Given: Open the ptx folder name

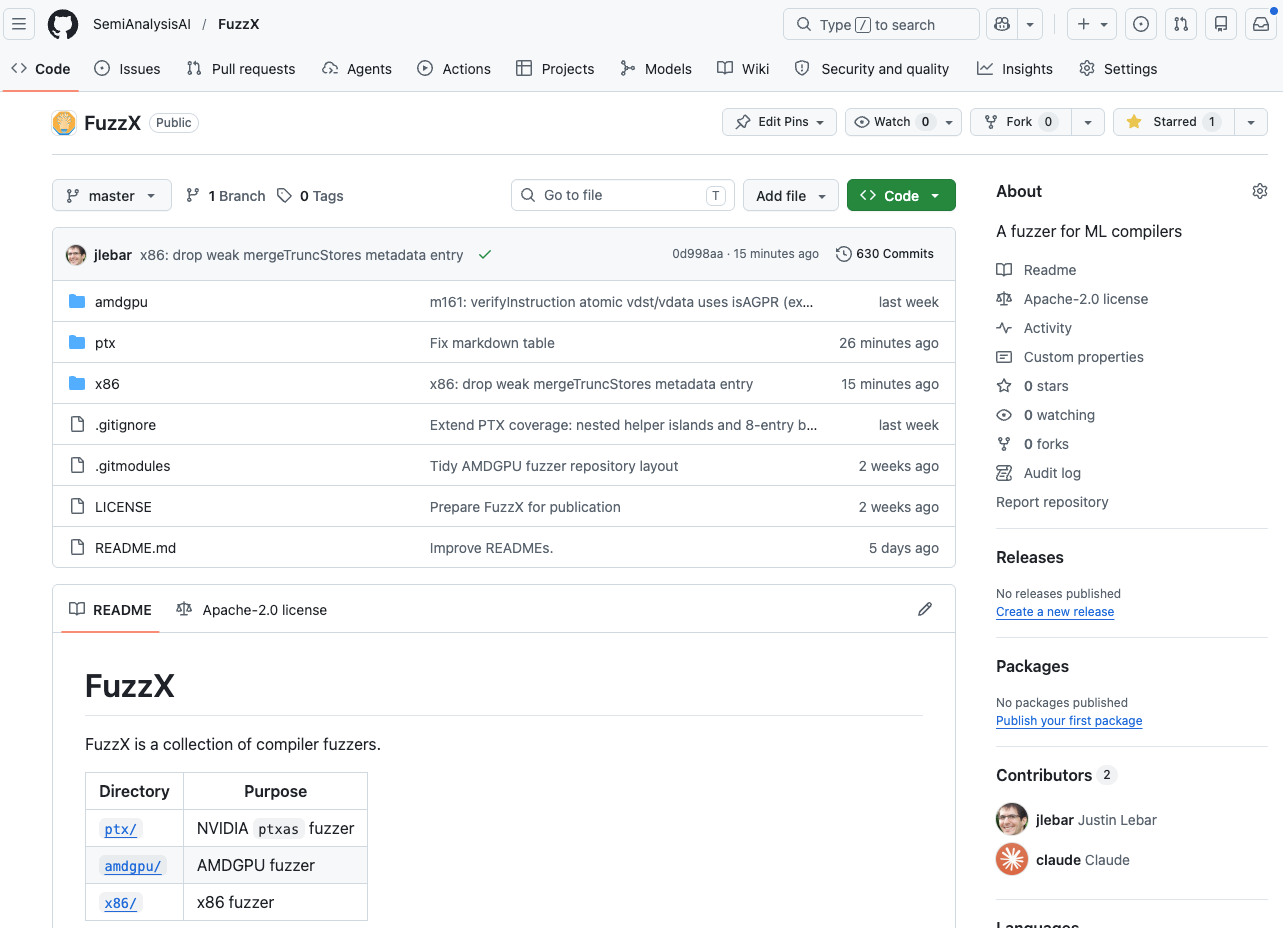Looking at the screenshot, I should tap(105, 343).
